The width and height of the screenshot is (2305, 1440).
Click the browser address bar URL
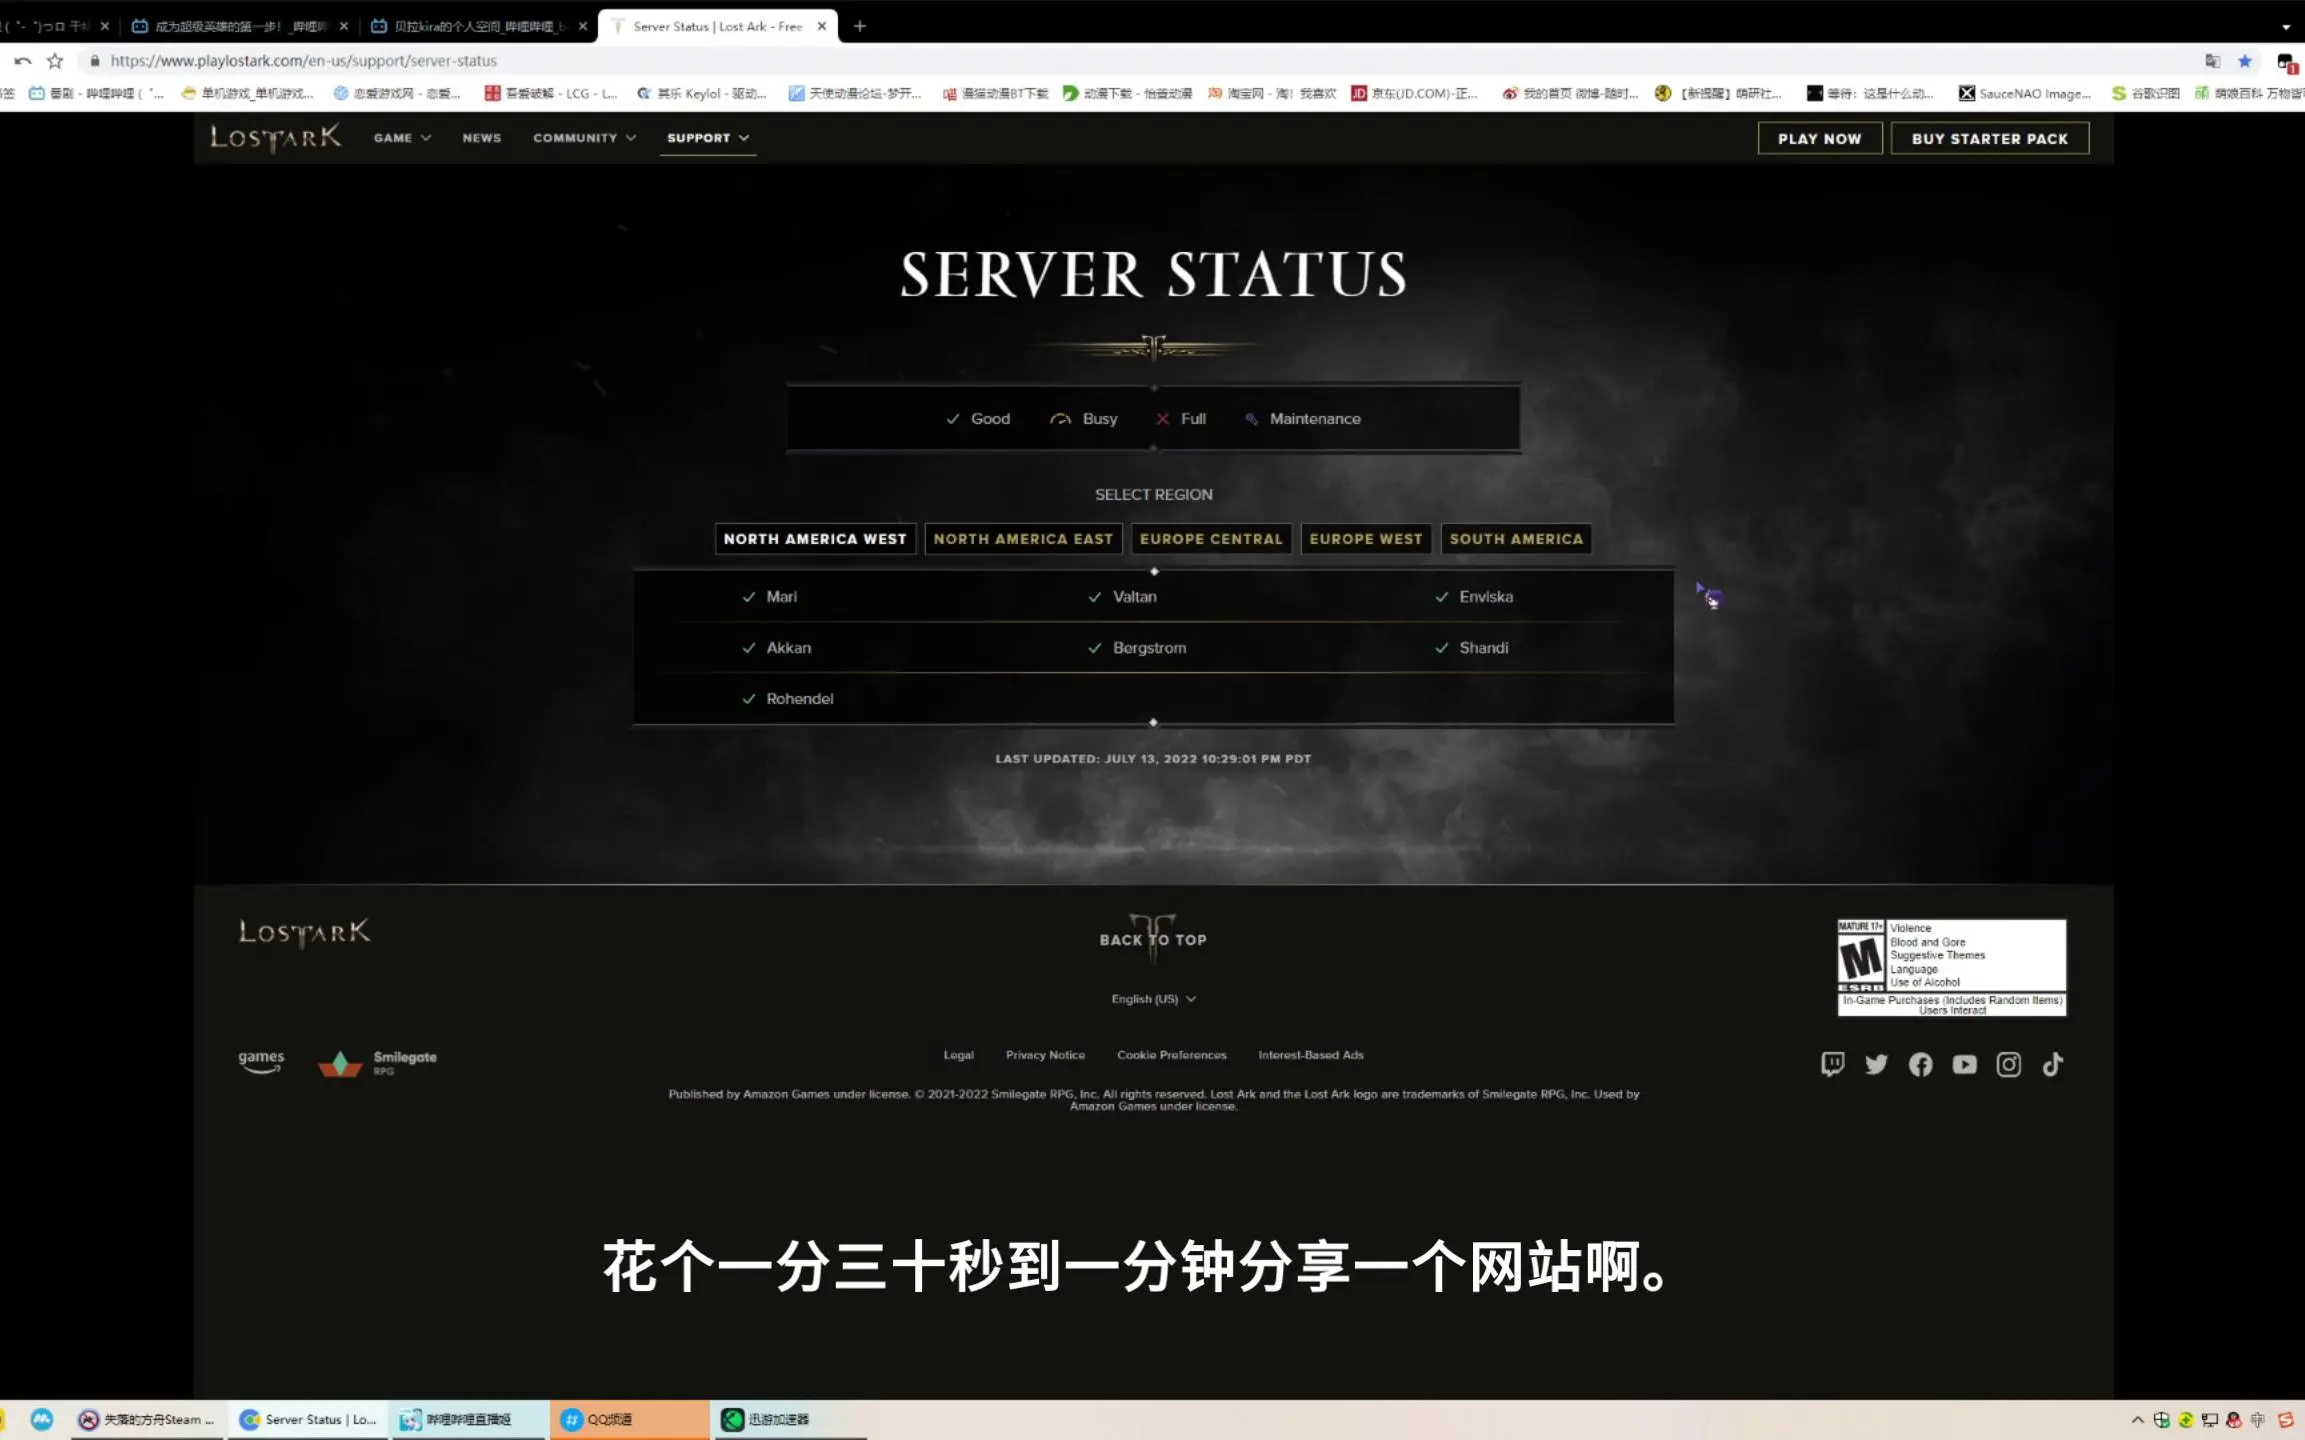point(304,61)
